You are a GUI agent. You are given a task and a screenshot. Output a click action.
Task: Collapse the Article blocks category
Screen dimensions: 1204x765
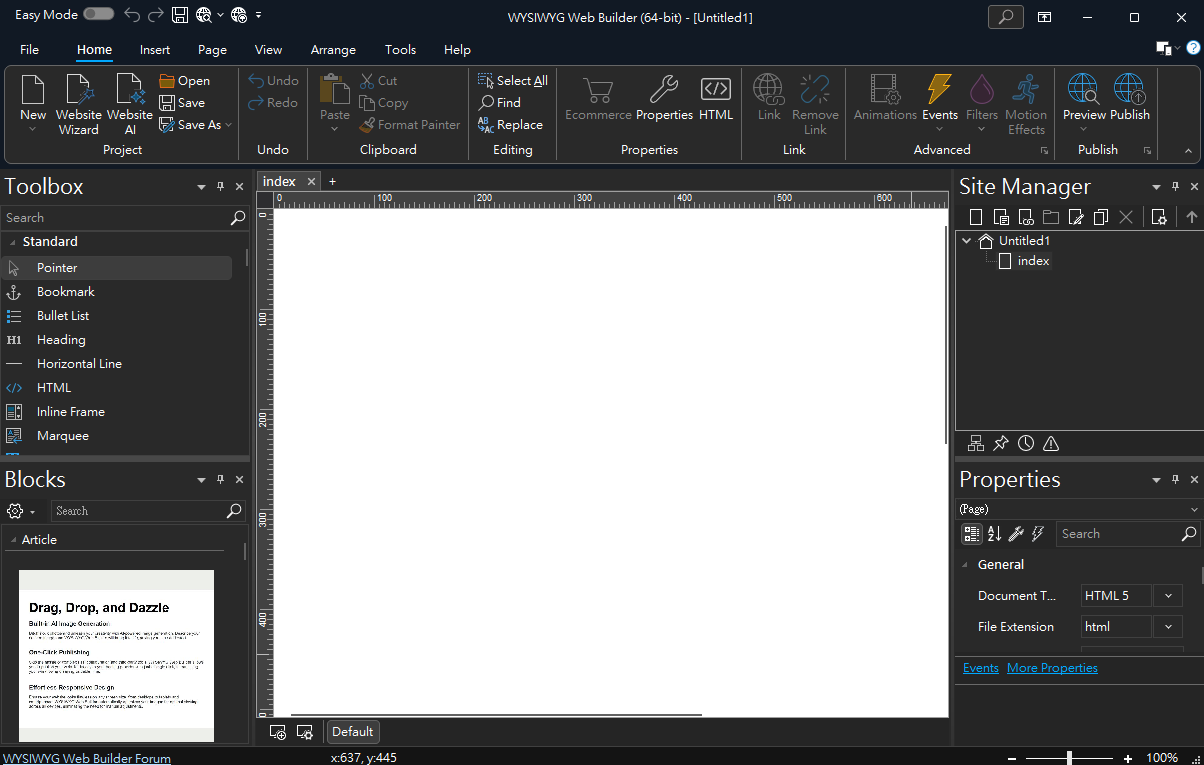point(12,540)
